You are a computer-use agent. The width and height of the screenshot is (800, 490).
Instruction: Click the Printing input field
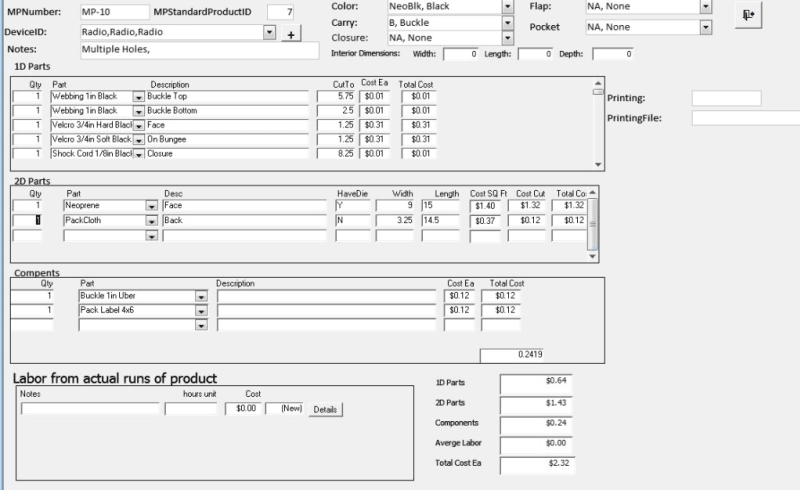(727, 99)
